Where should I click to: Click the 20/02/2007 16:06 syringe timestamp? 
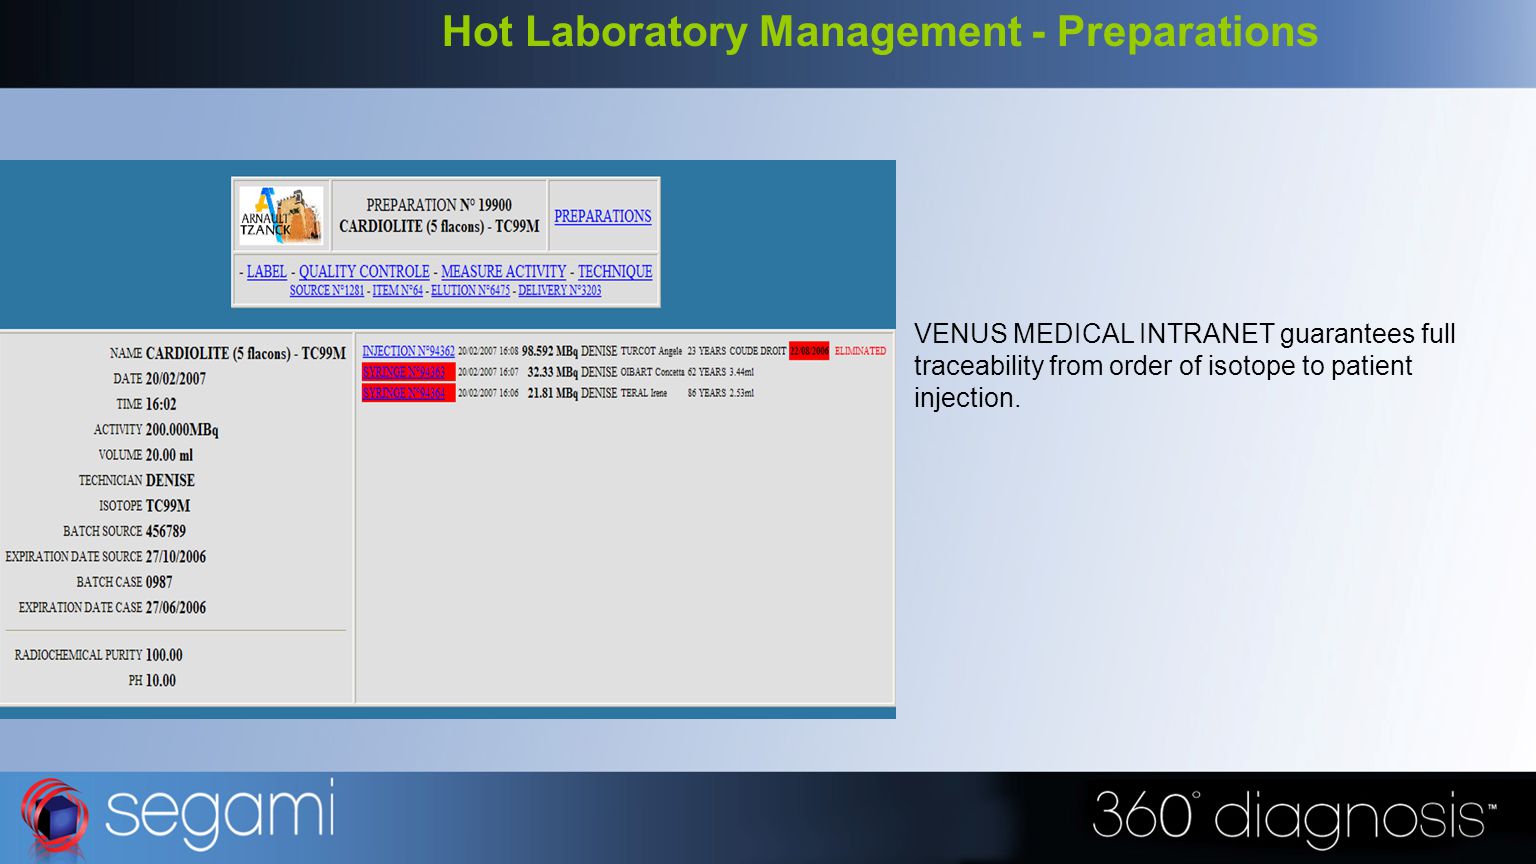488,393
